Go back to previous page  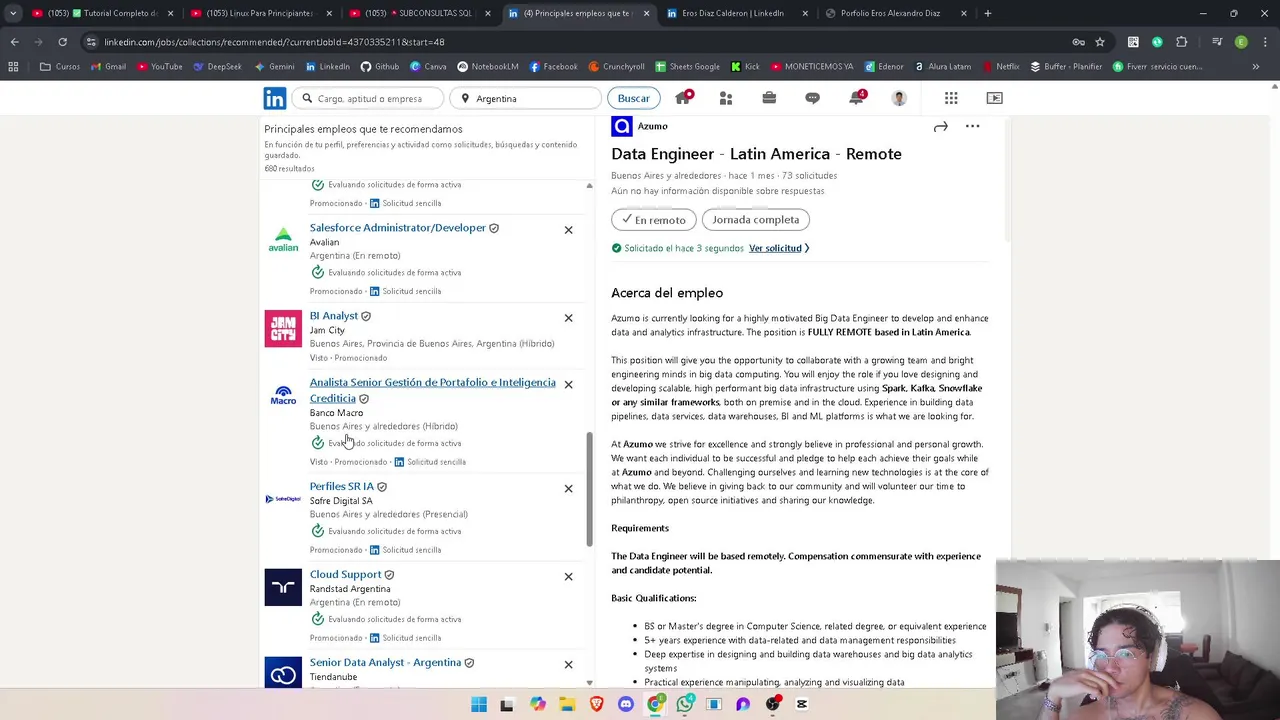click(14, 42)
